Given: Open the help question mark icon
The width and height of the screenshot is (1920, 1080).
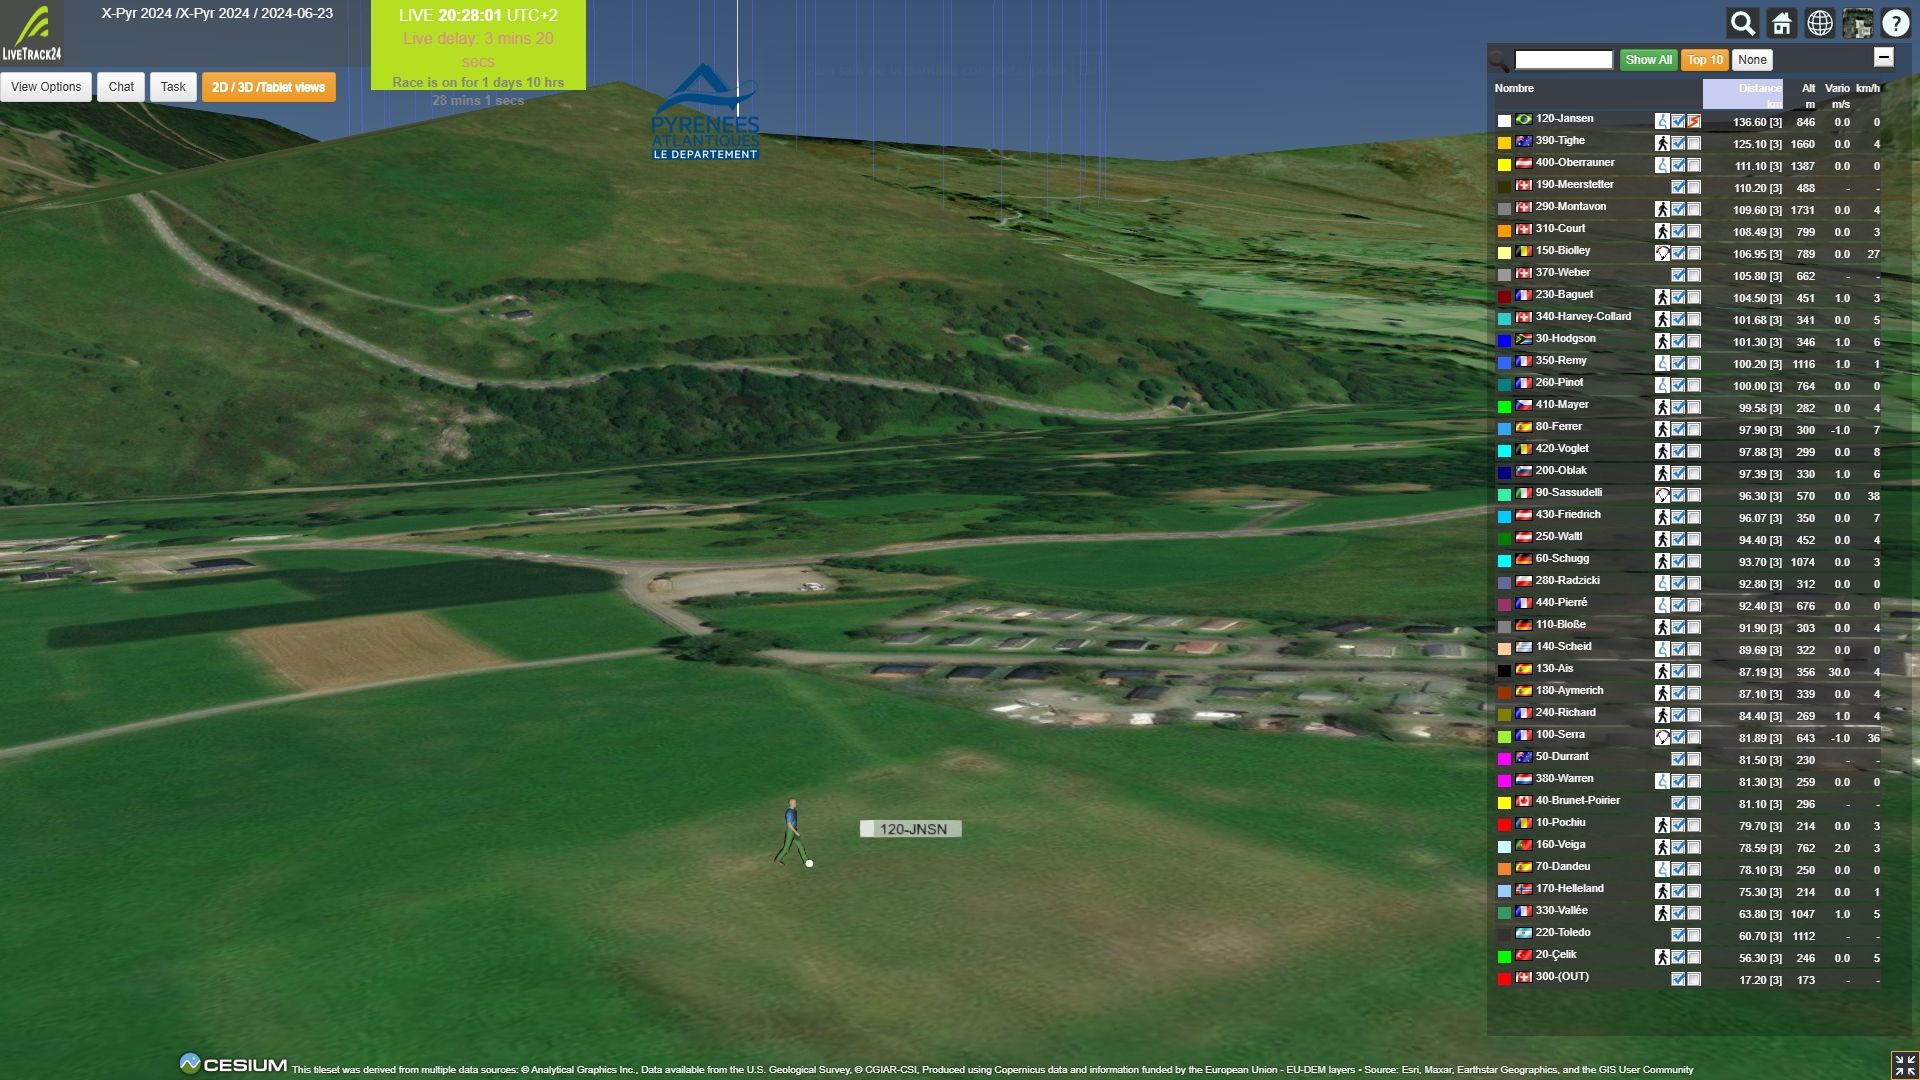Looking at the screenshot, I should coord(1896,23).
